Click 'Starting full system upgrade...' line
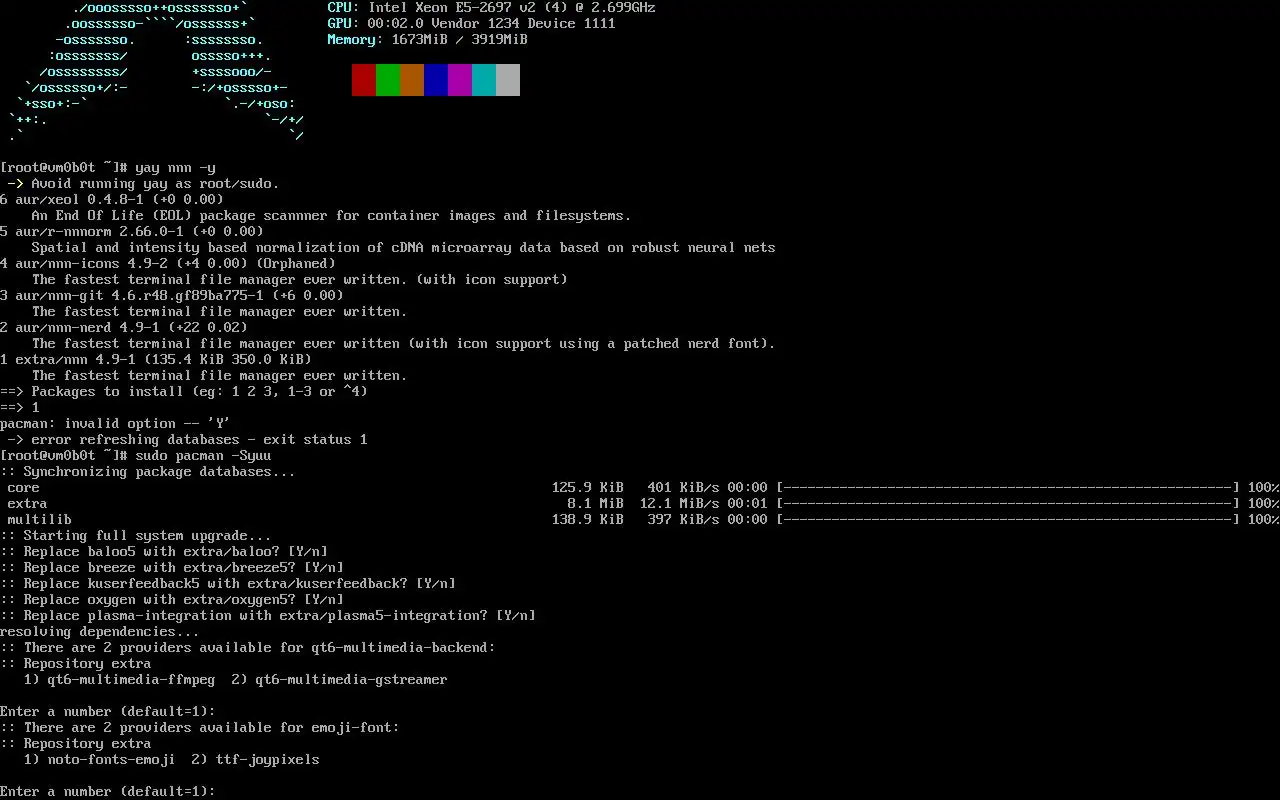1280x800 pixels. [x=136, y=536]
